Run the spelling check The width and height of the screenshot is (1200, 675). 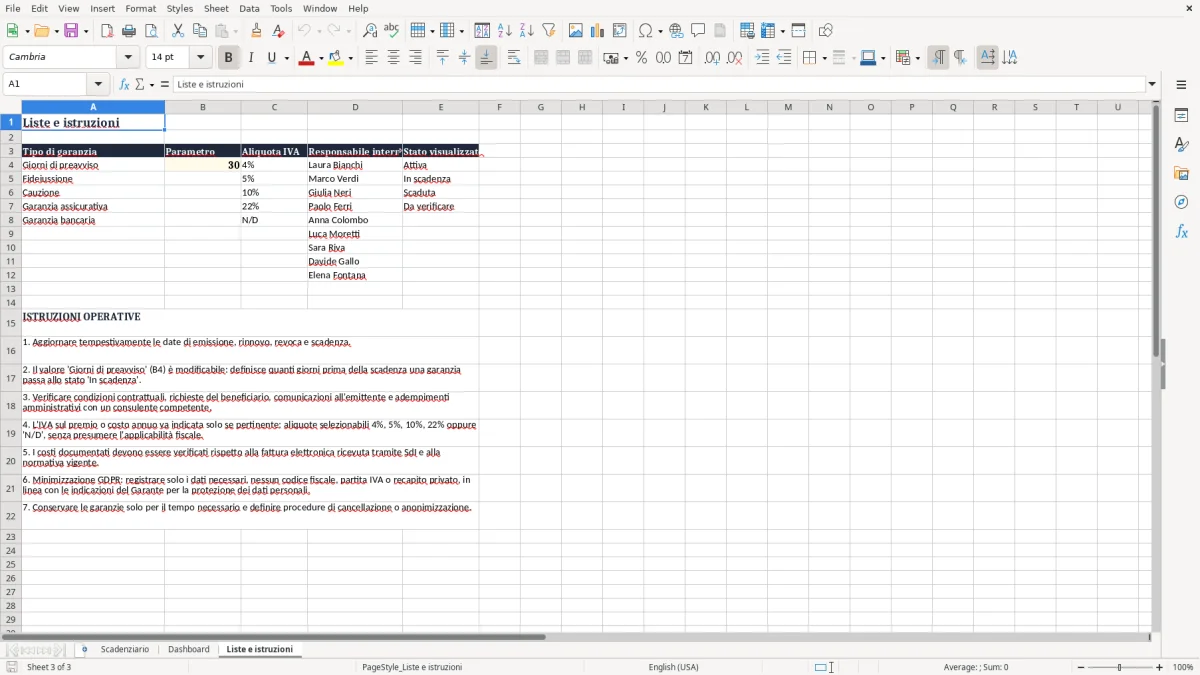[392, 31]
